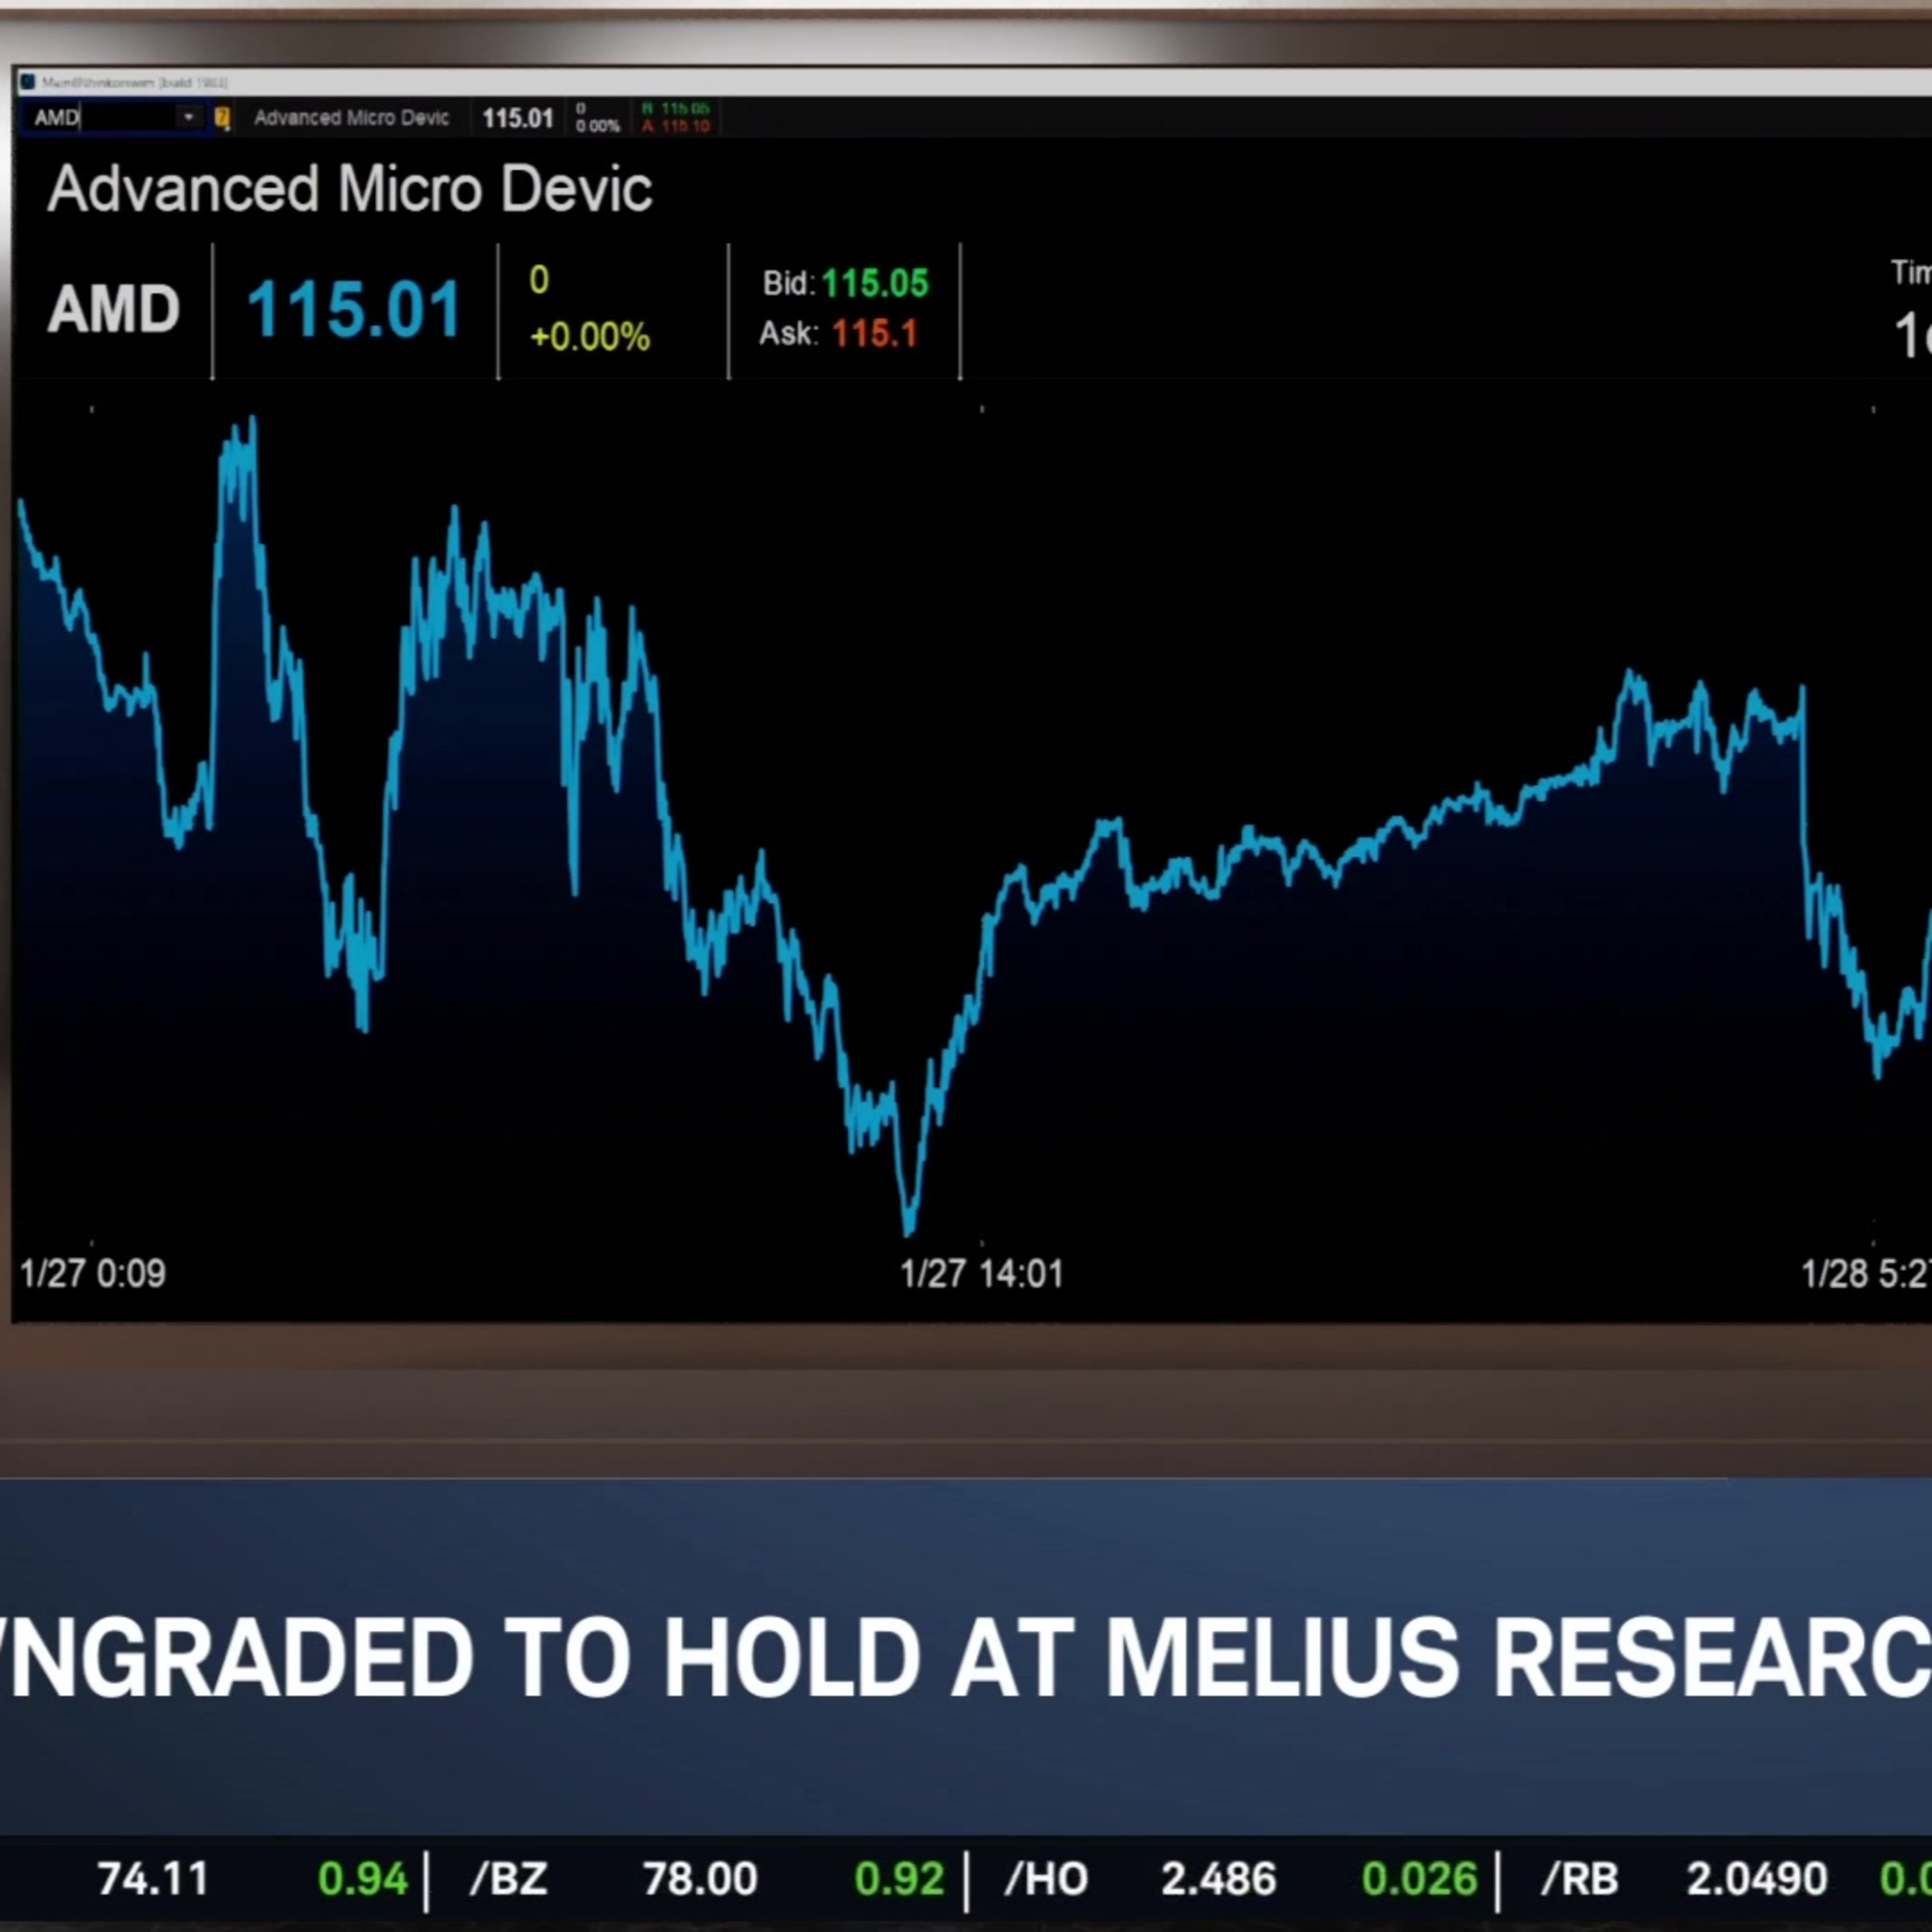Click the yellow icon beside the symbol box
1932x1932 pixels.
click(222, 118)
